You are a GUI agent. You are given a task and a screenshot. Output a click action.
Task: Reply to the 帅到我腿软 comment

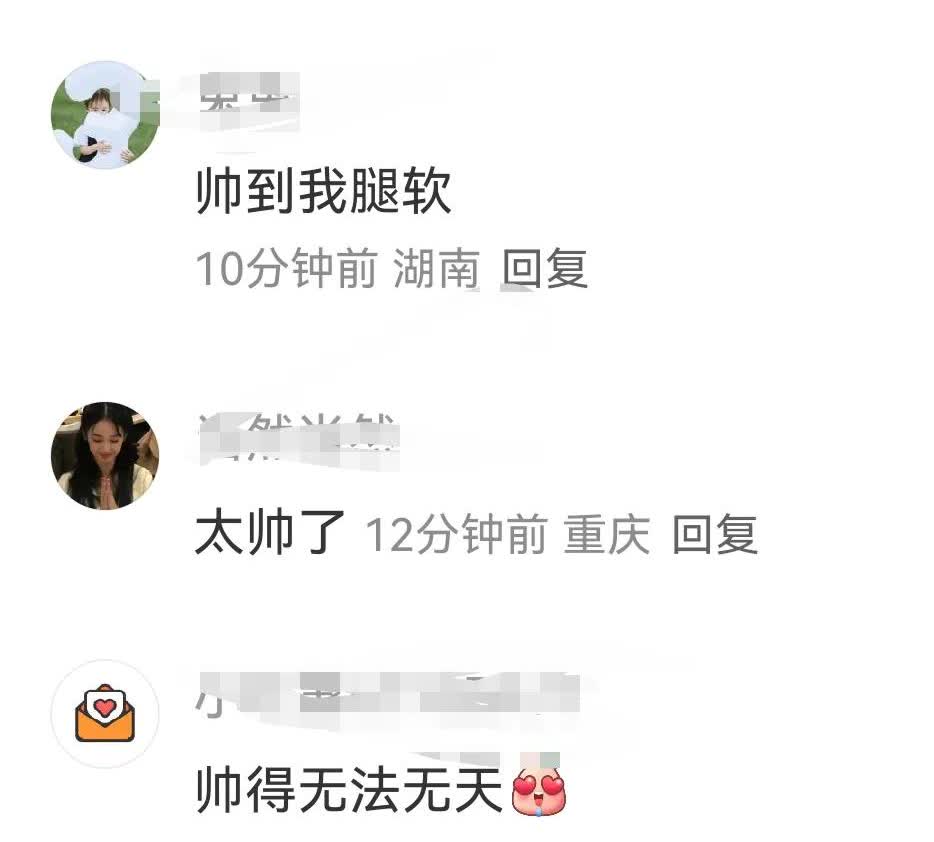click(x=545, y=269)
